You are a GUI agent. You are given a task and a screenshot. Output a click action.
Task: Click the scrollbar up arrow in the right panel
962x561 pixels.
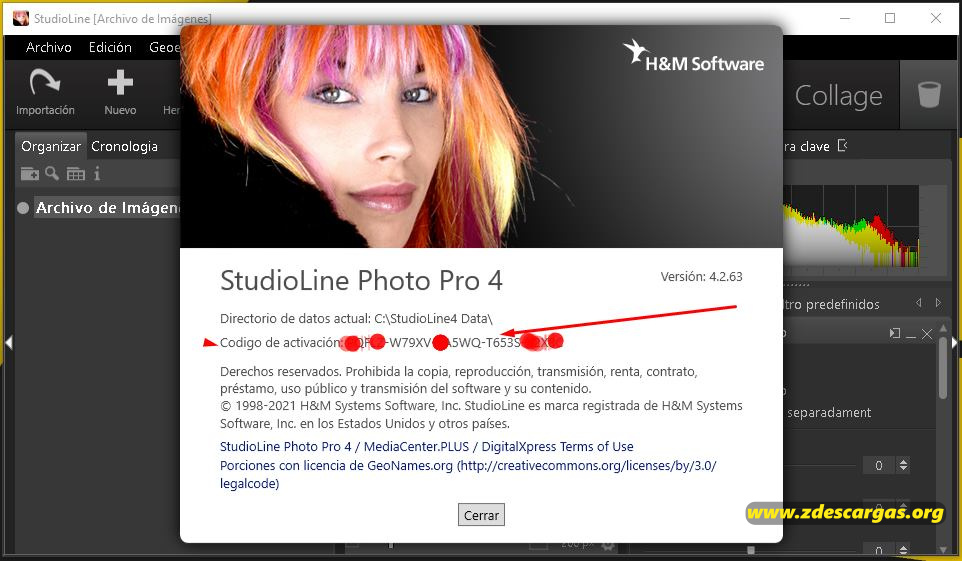(943, 329)
